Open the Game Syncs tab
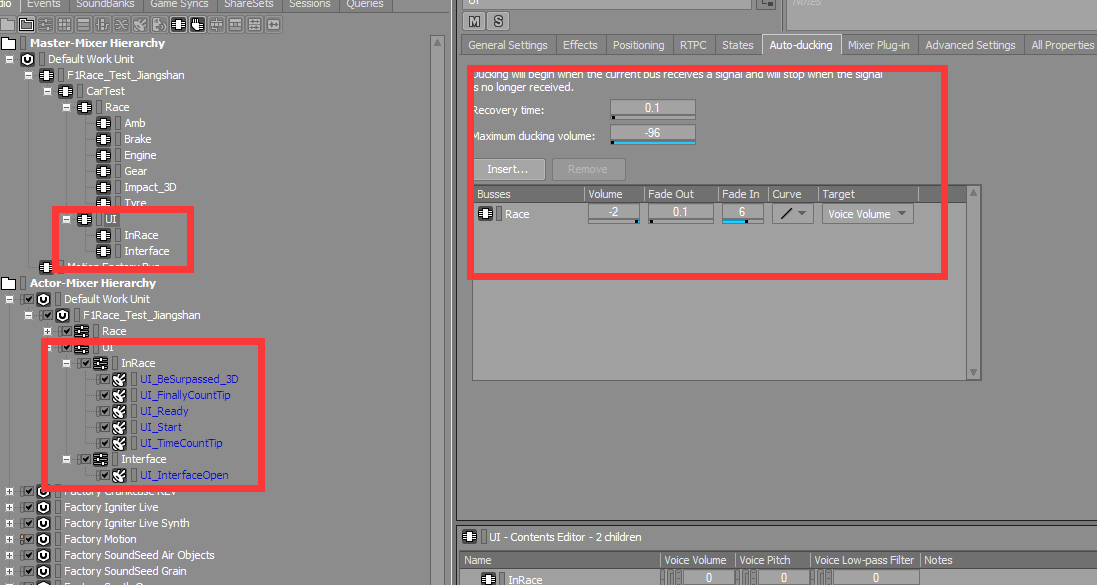1097x585 pixels. pyautogui.click(x=179, y=4)
